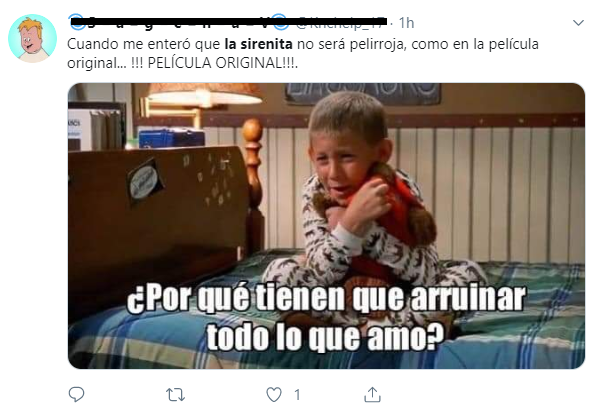Like the tweet using the heart icon

tap(274, 395)
